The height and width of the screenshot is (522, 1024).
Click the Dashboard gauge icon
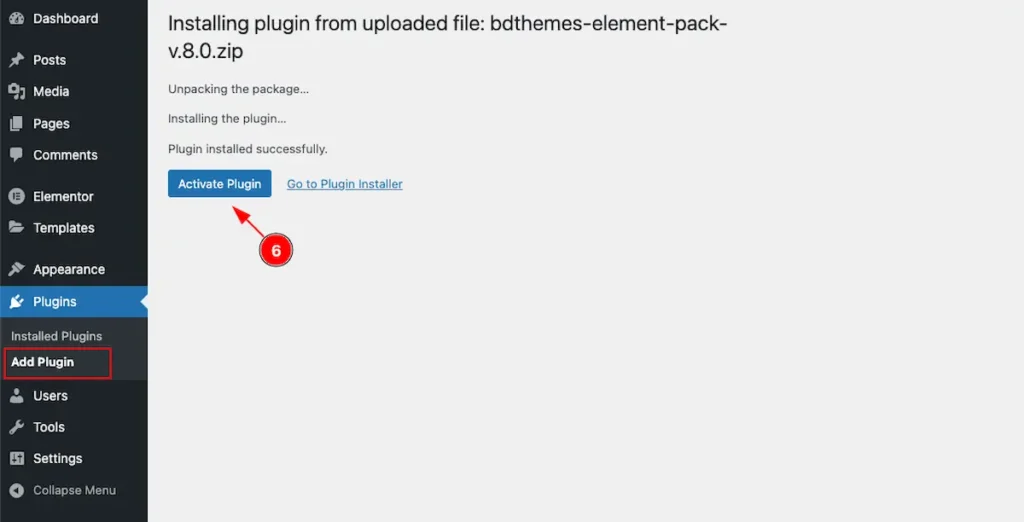[16, 19]
